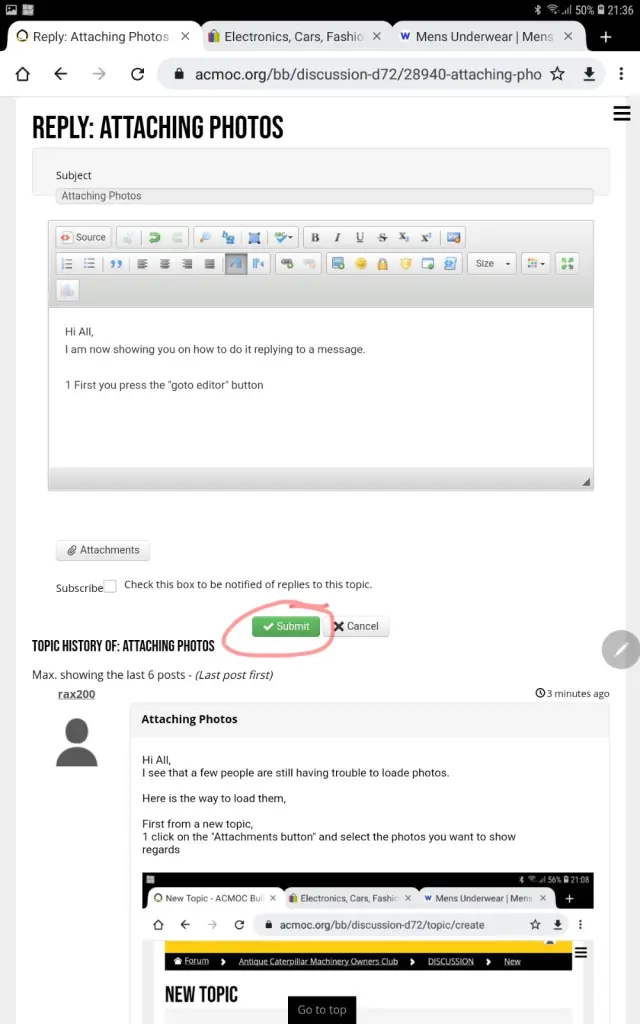Apply italic formatting in the editor
The width and height of the screenshot is (640, 1024).
[337, 237]
